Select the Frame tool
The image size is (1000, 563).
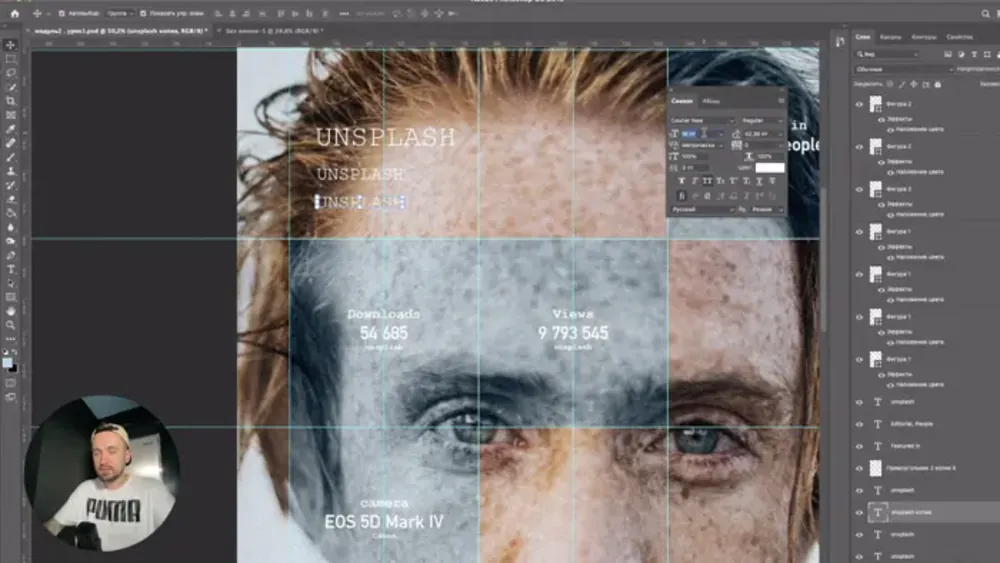tap(10, 115)
